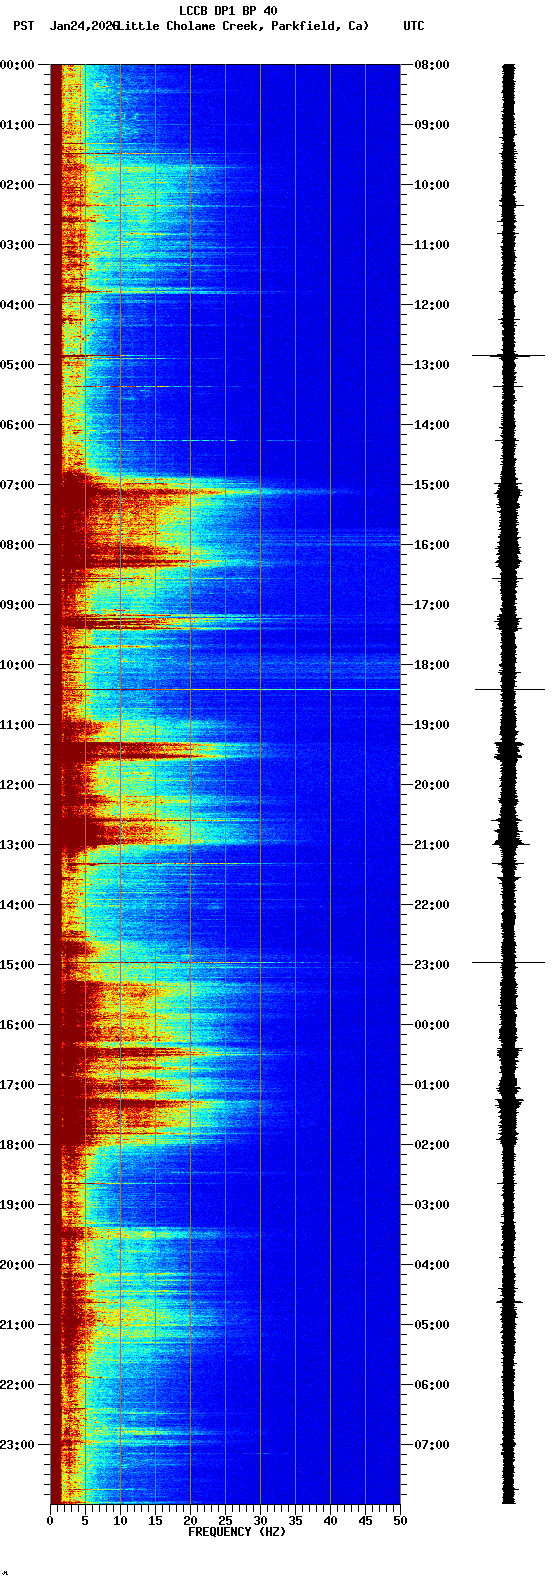Viewport: 552px width, 1584px height.
Task: Select the PST axis label "22:00"
Action: tap(17, 1385)
